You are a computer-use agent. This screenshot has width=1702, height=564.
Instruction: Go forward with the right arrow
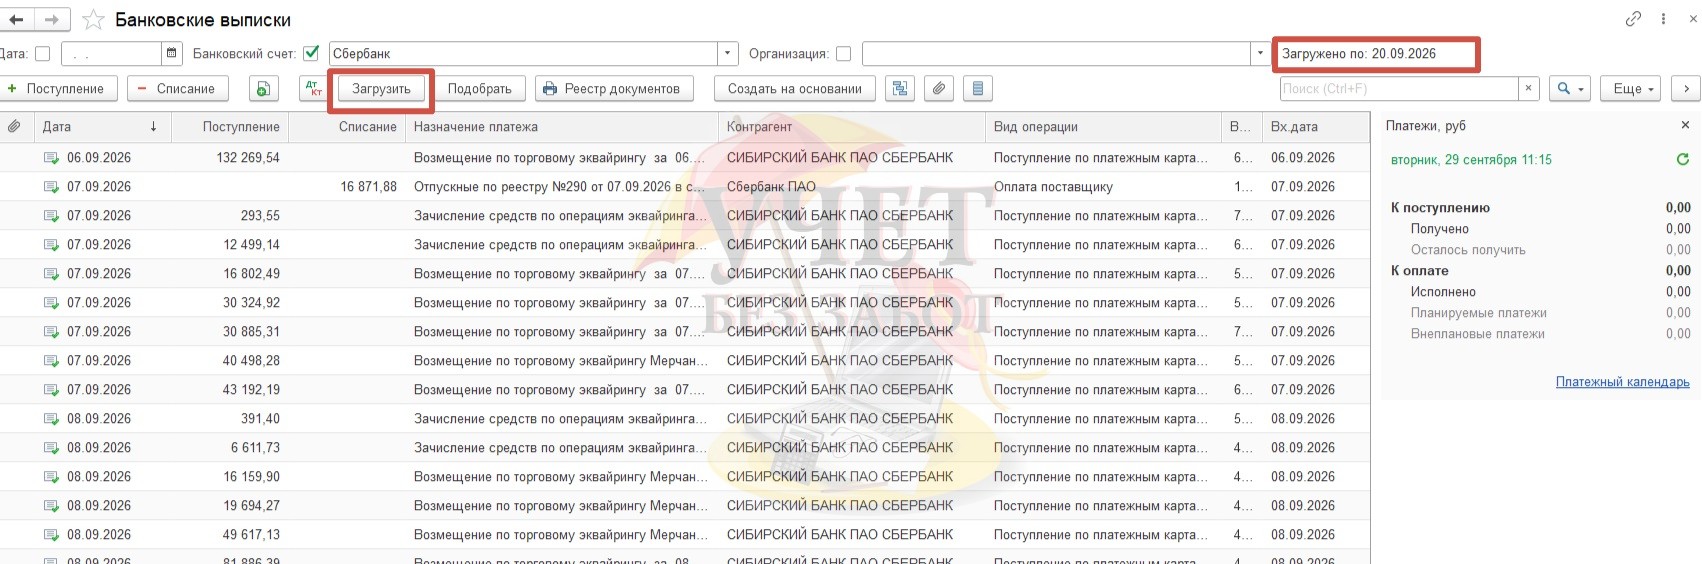(53, 19)
